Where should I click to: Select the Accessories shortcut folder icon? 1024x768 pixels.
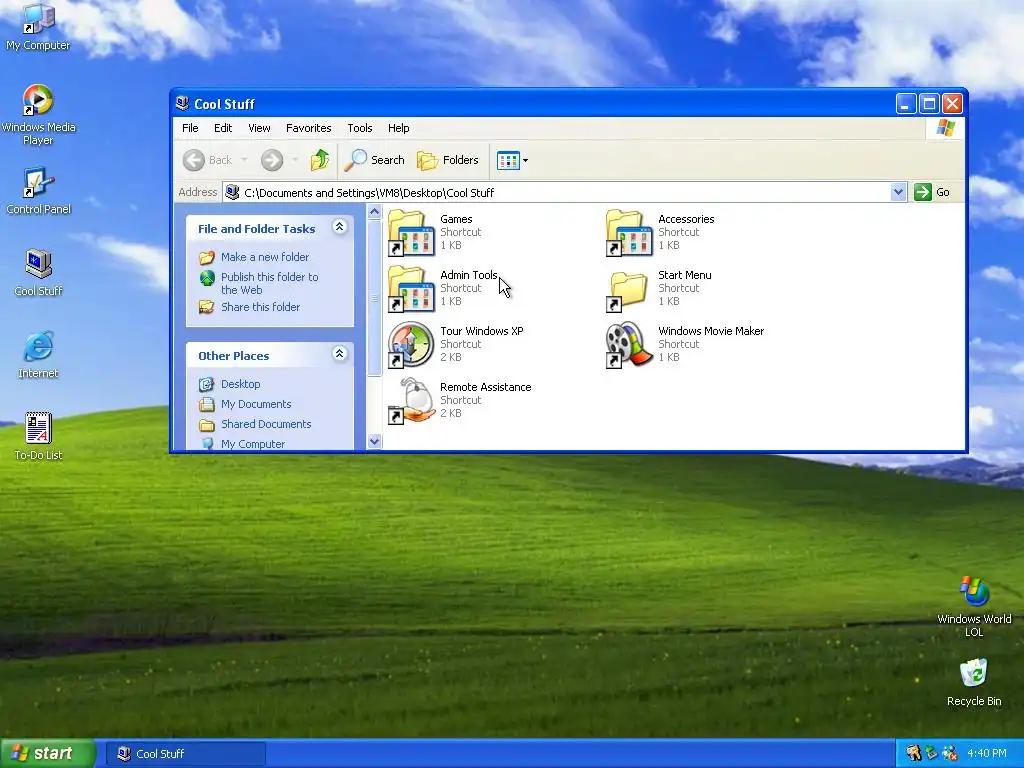[629, 232]
